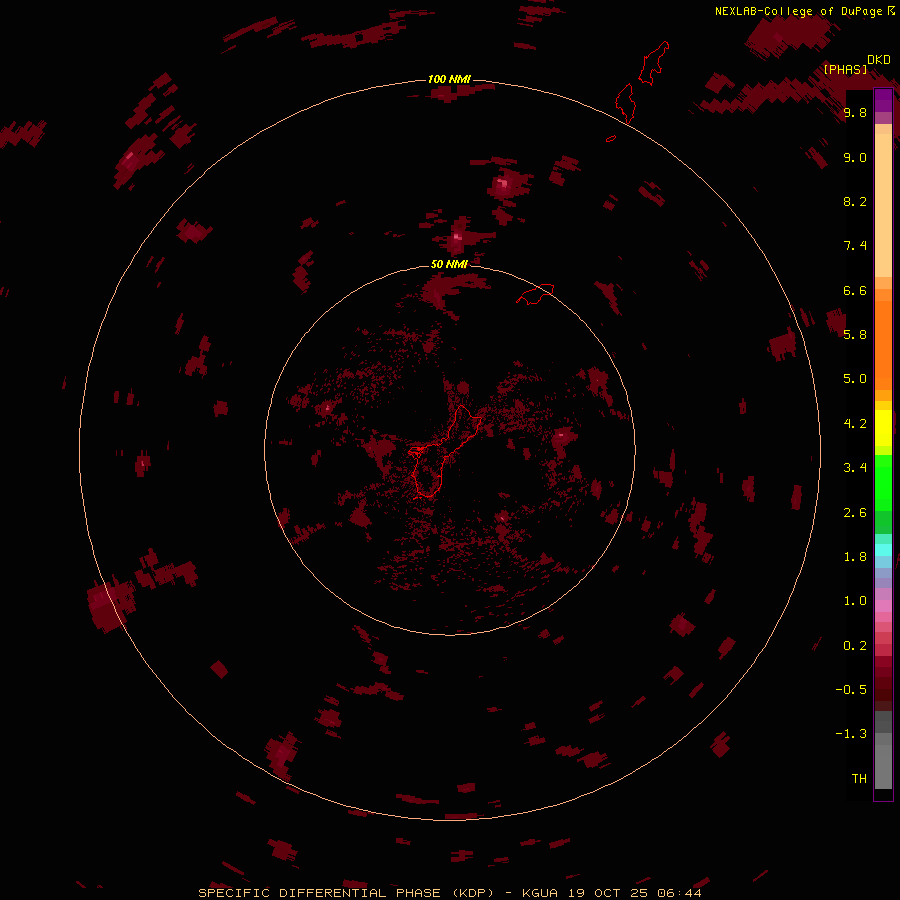900x900 pixels.
Task: Pick the bright green band of color bar
Action: coord(883,482)
